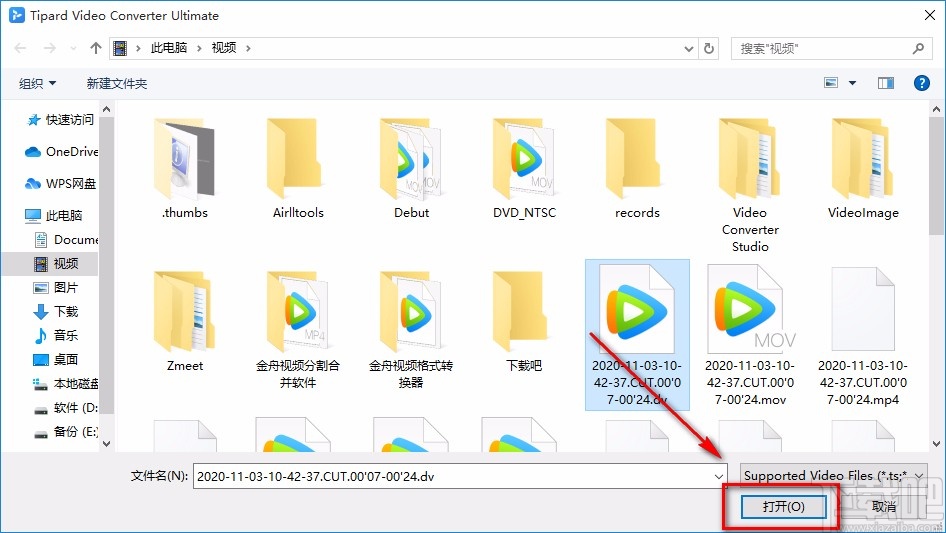
Task: Open 下载 in the sidebar
Action: pos(56,311)
